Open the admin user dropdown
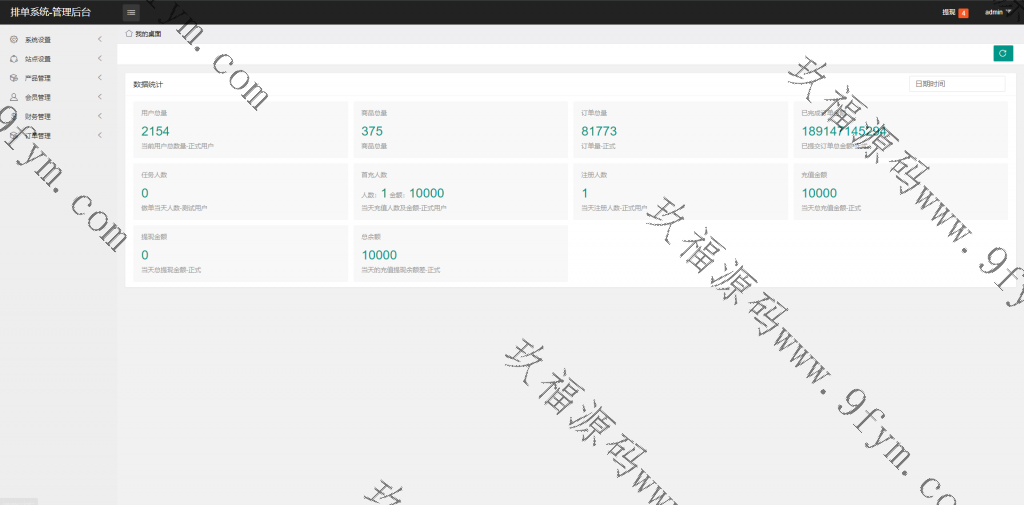Image resolution: width=1024 pixels, height=505 pixels. click(x=997, y=12)
